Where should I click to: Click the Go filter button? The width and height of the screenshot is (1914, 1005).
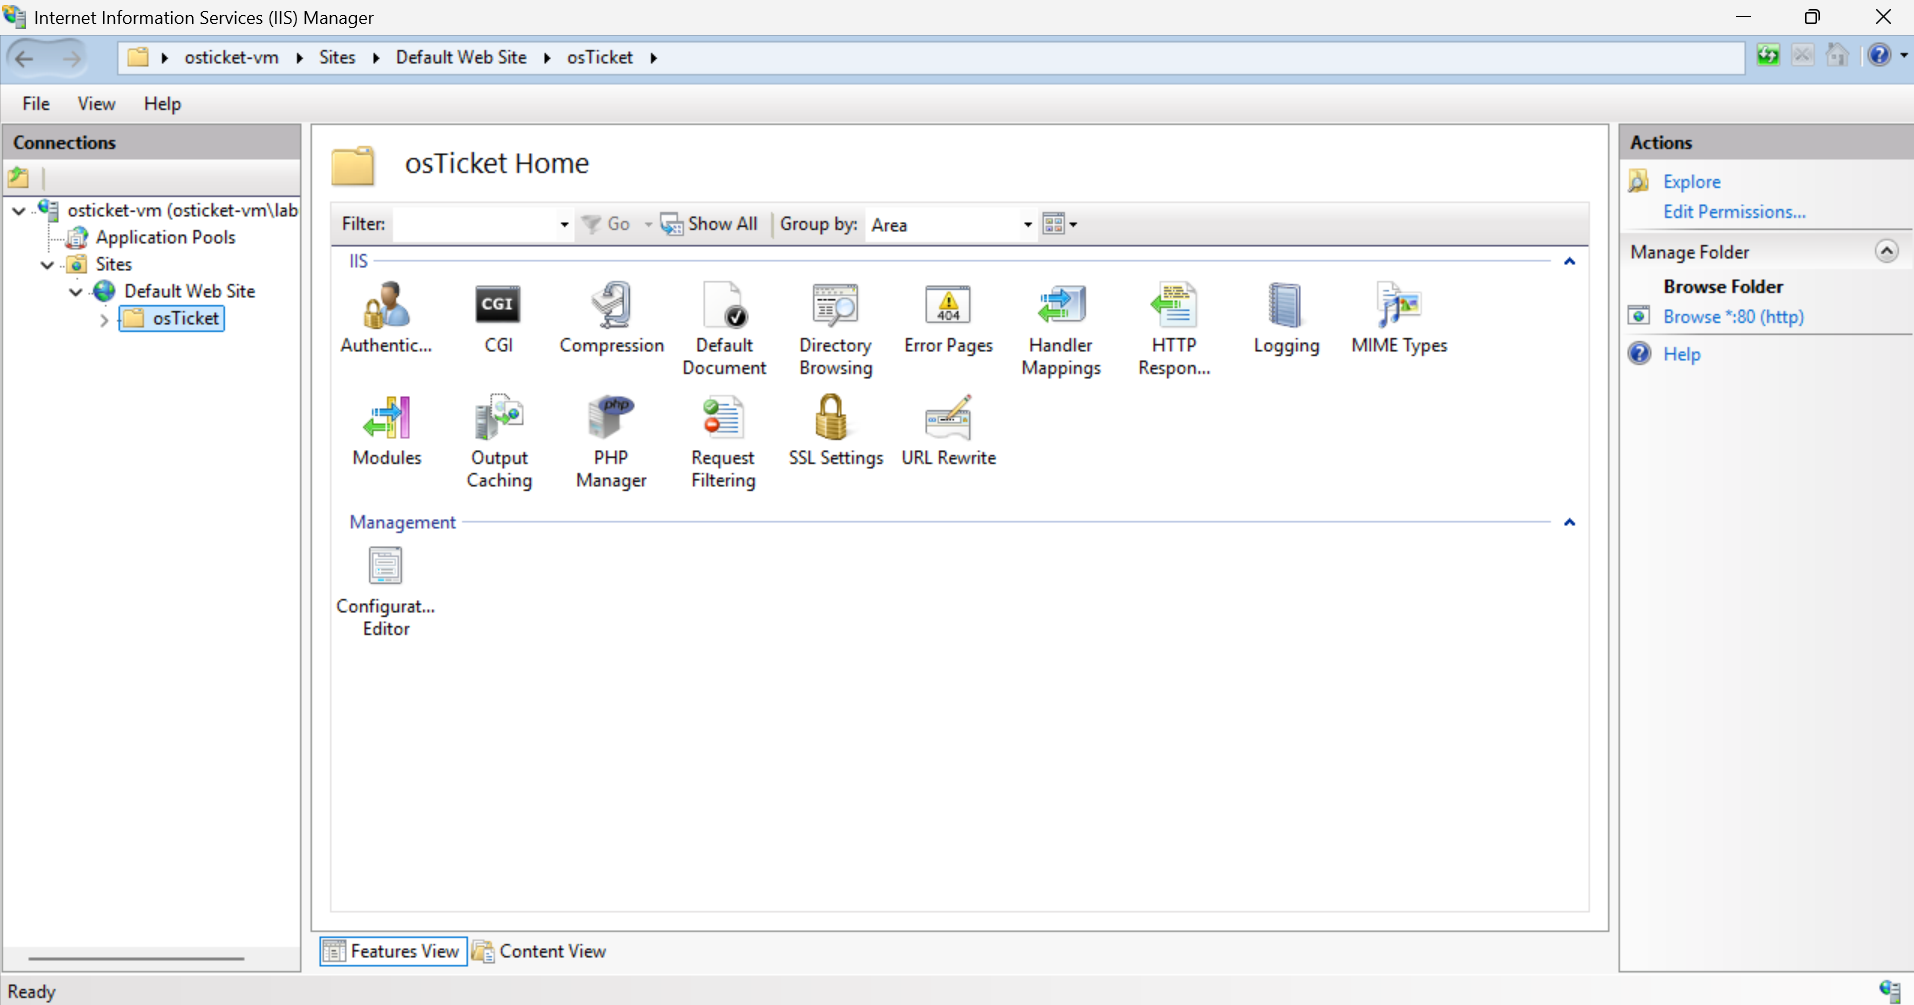[x=607, y=224]
